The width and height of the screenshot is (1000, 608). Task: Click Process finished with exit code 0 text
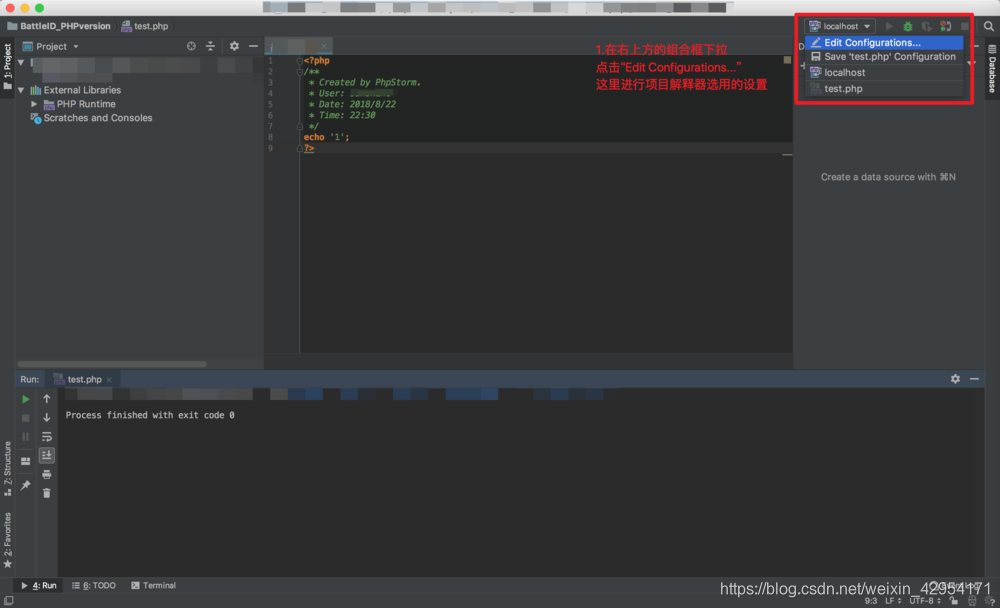click(x=150, y=415)
